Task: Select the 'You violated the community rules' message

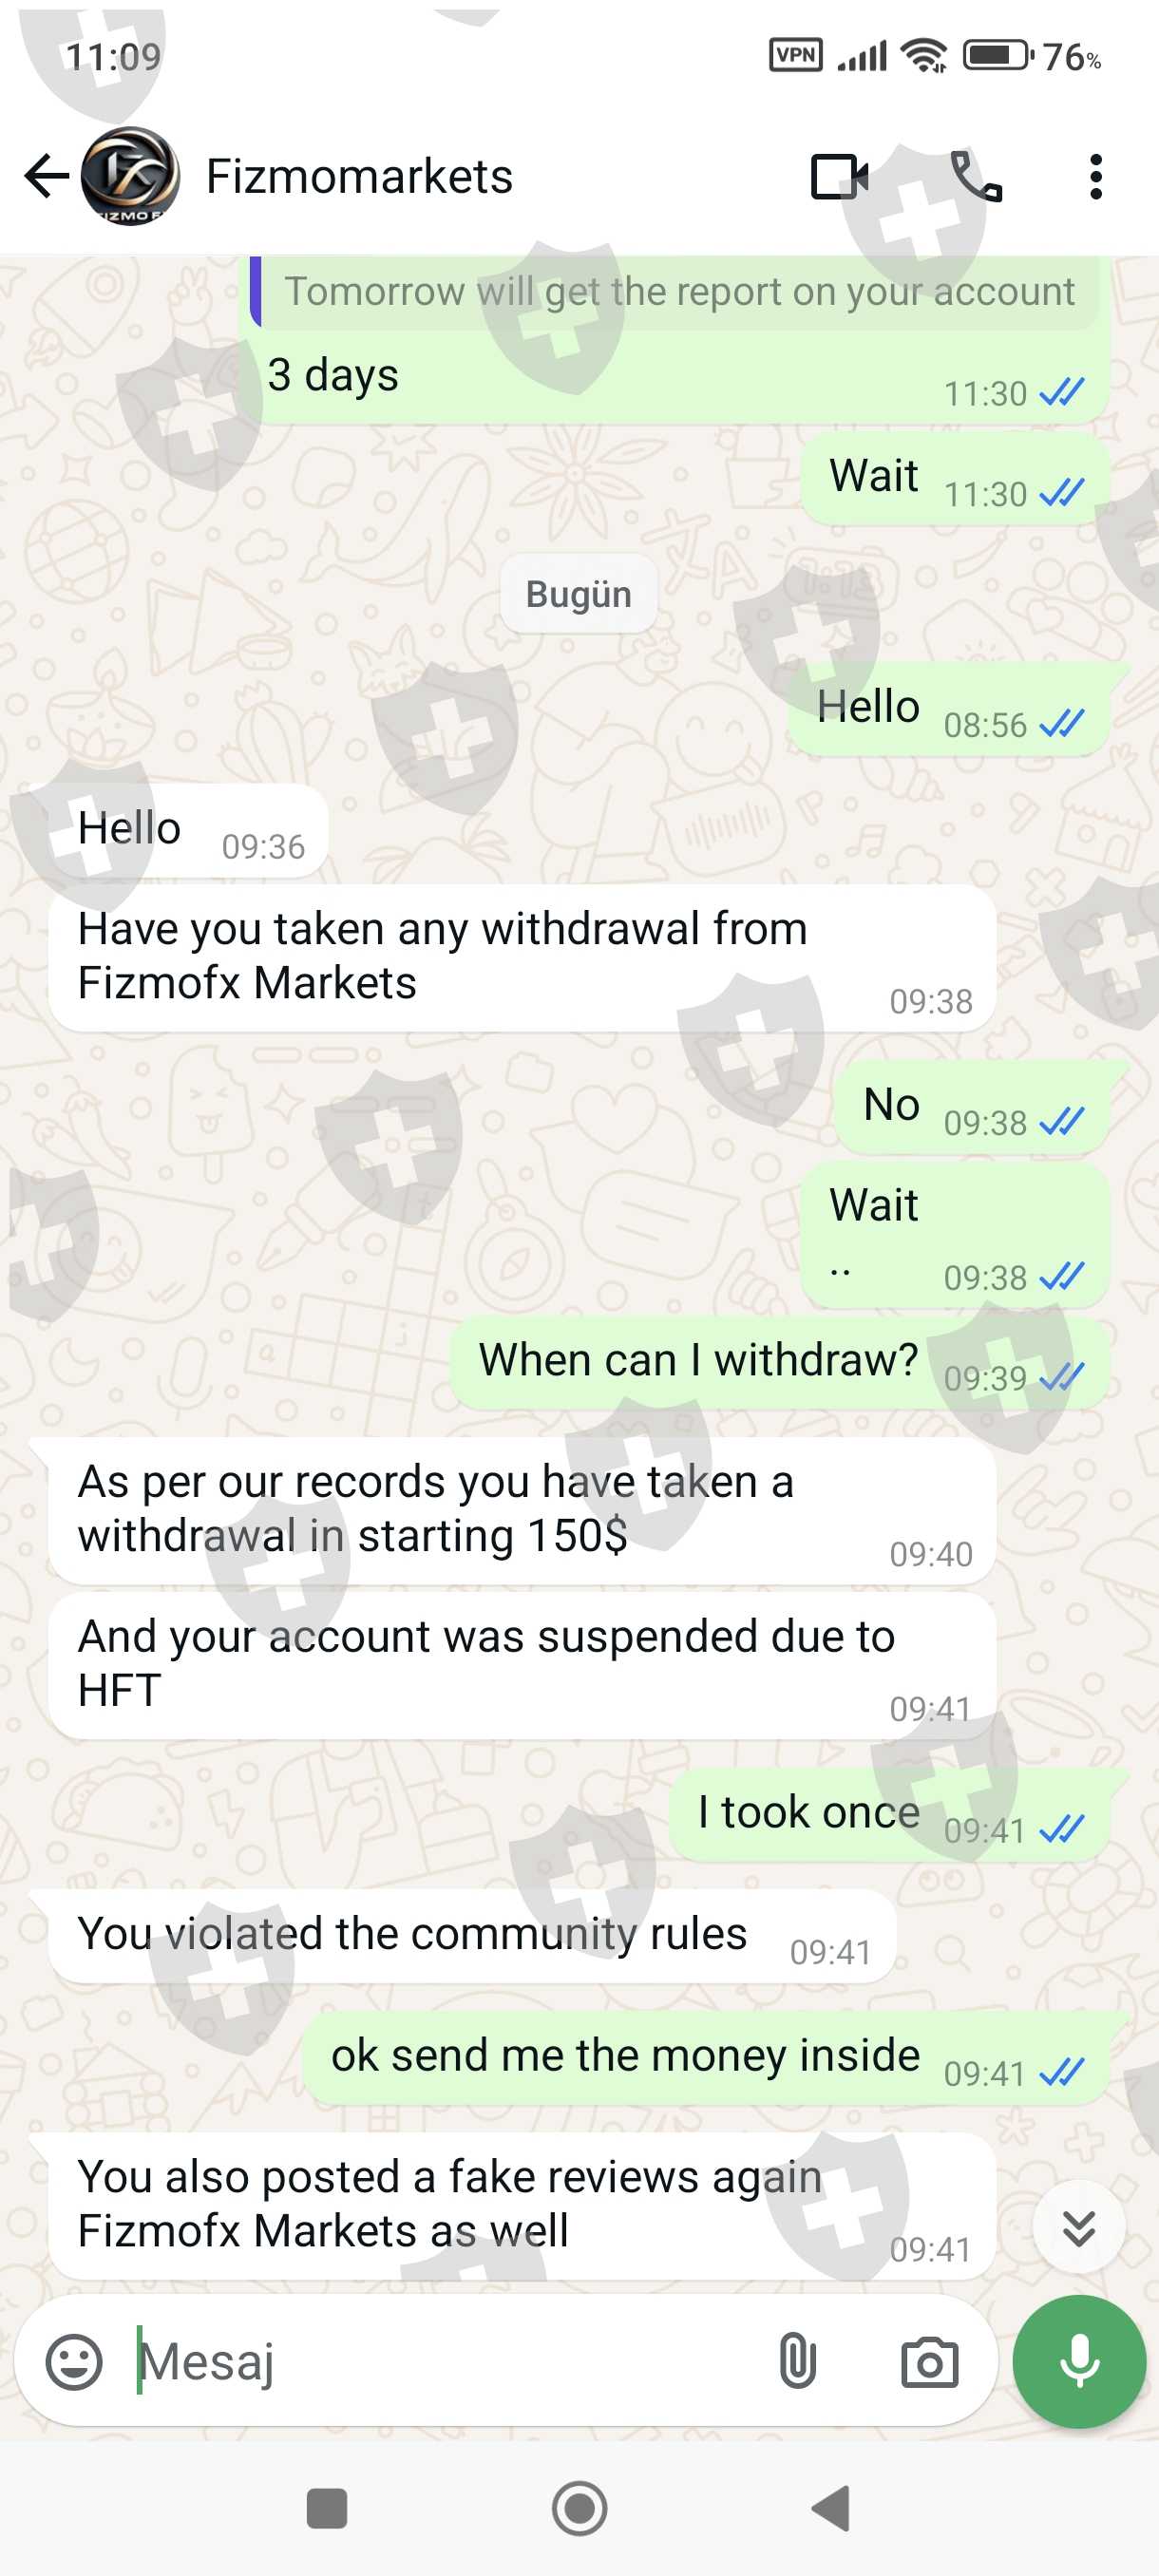Action: pos(472,1935)
